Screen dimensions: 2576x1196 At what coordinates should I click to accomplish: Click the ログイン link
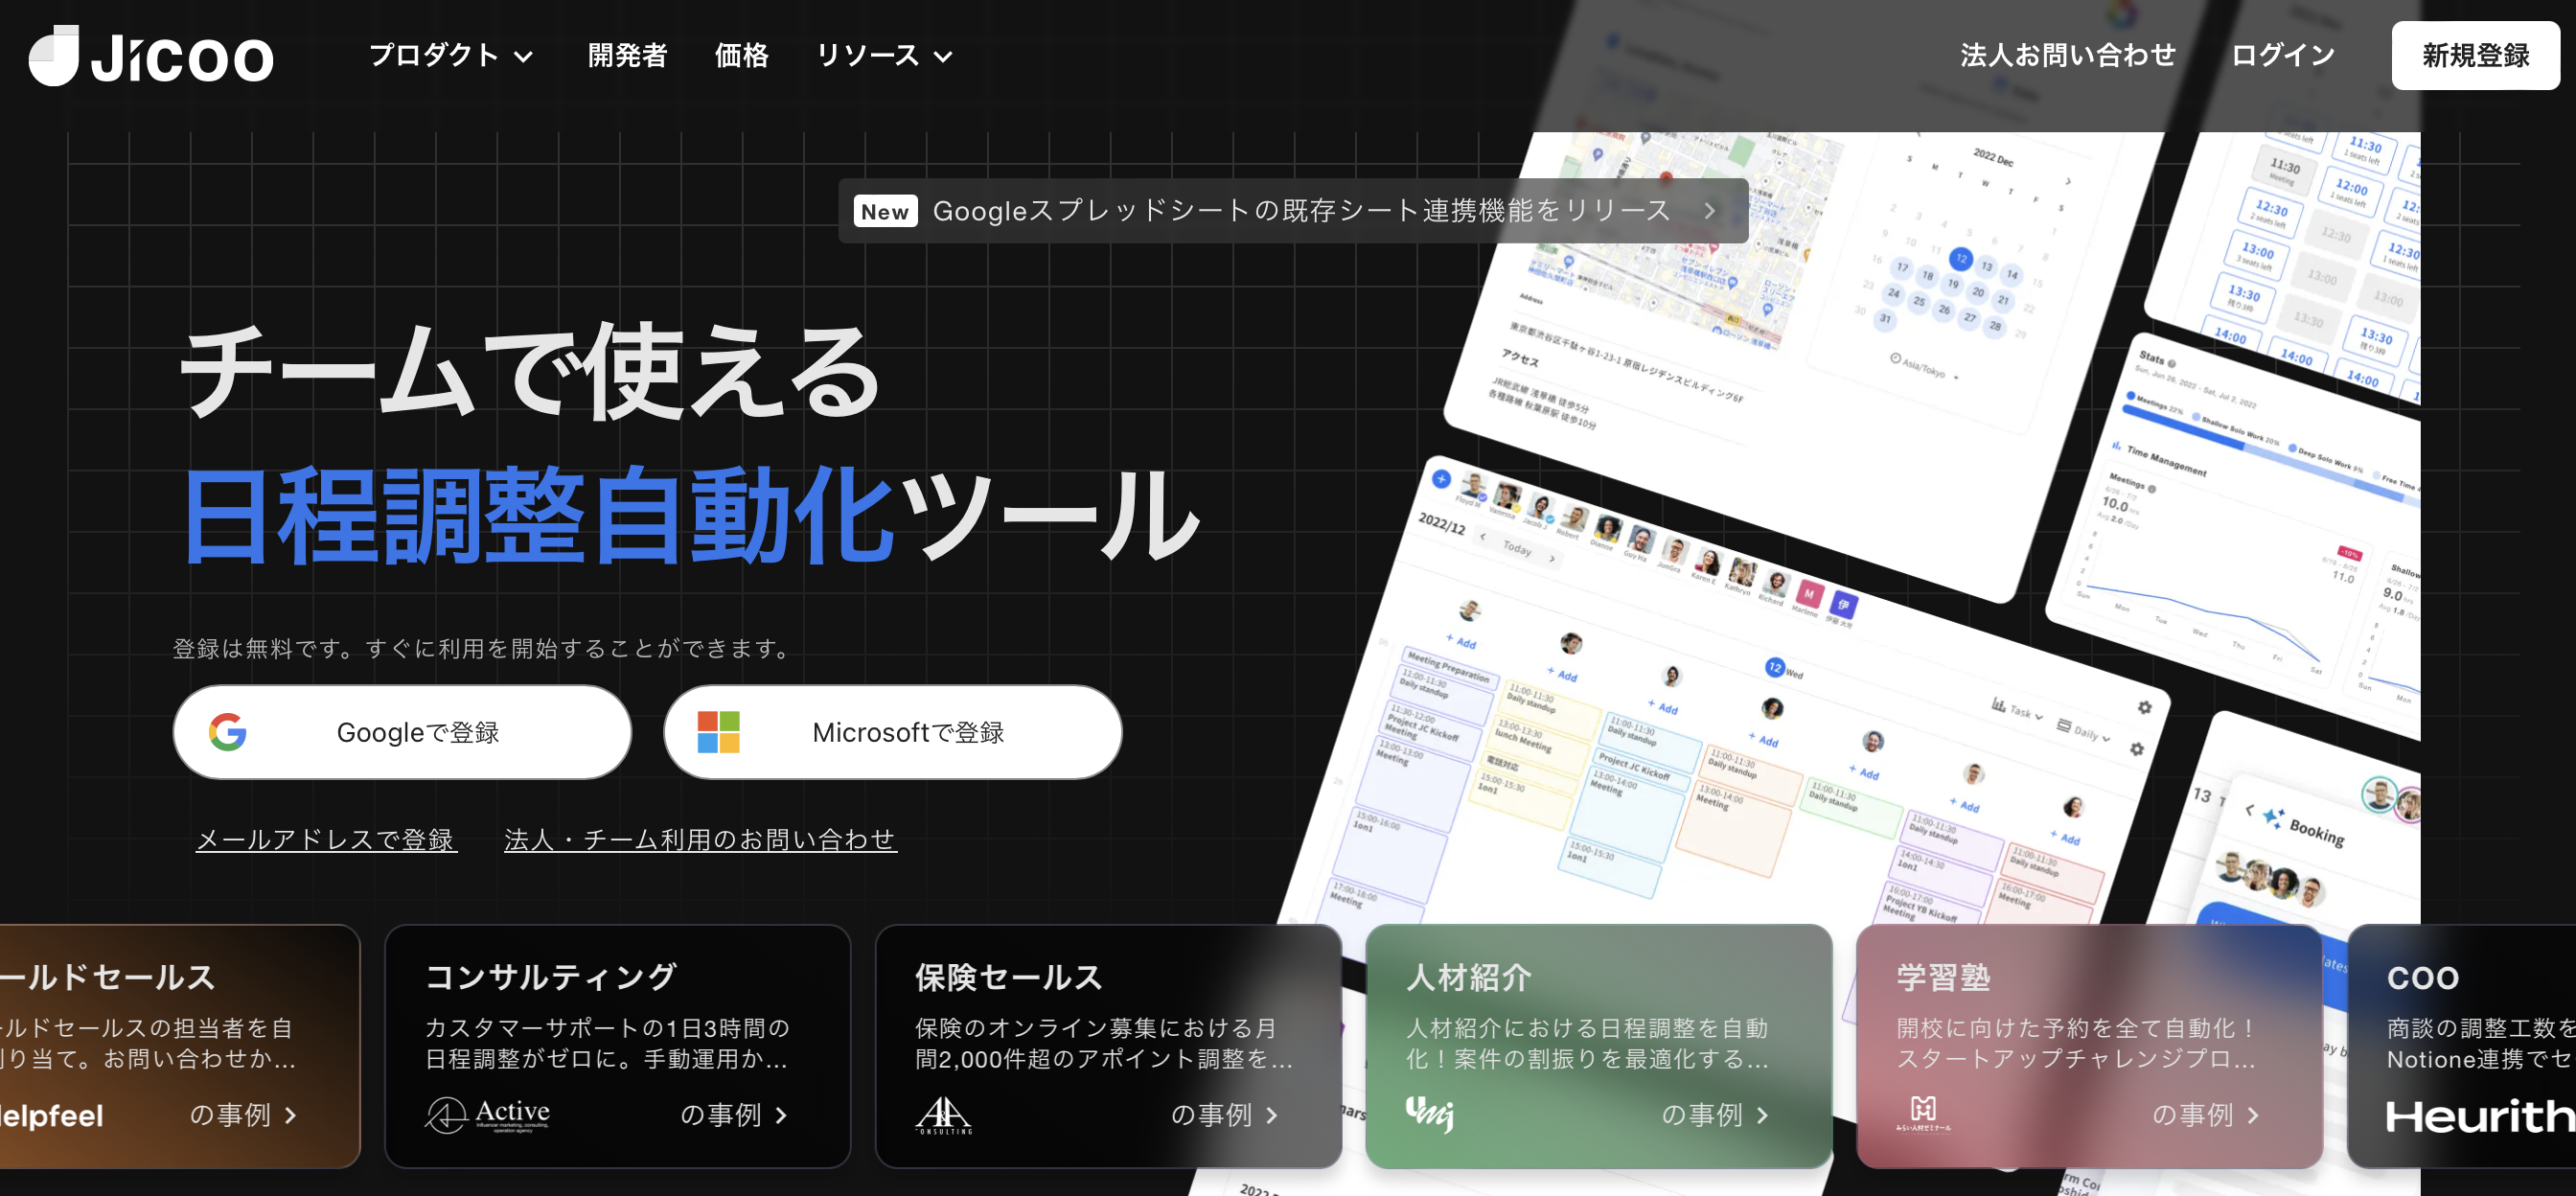pos(2283,56)
